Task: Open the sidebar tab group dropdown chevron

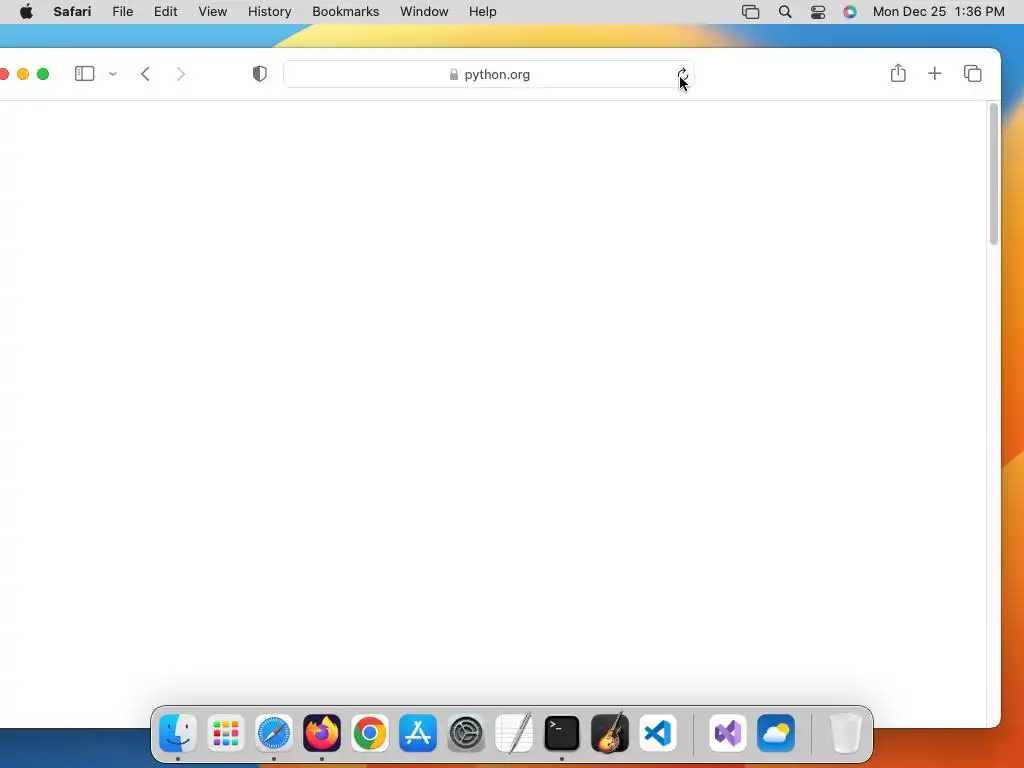Action: 113,74
